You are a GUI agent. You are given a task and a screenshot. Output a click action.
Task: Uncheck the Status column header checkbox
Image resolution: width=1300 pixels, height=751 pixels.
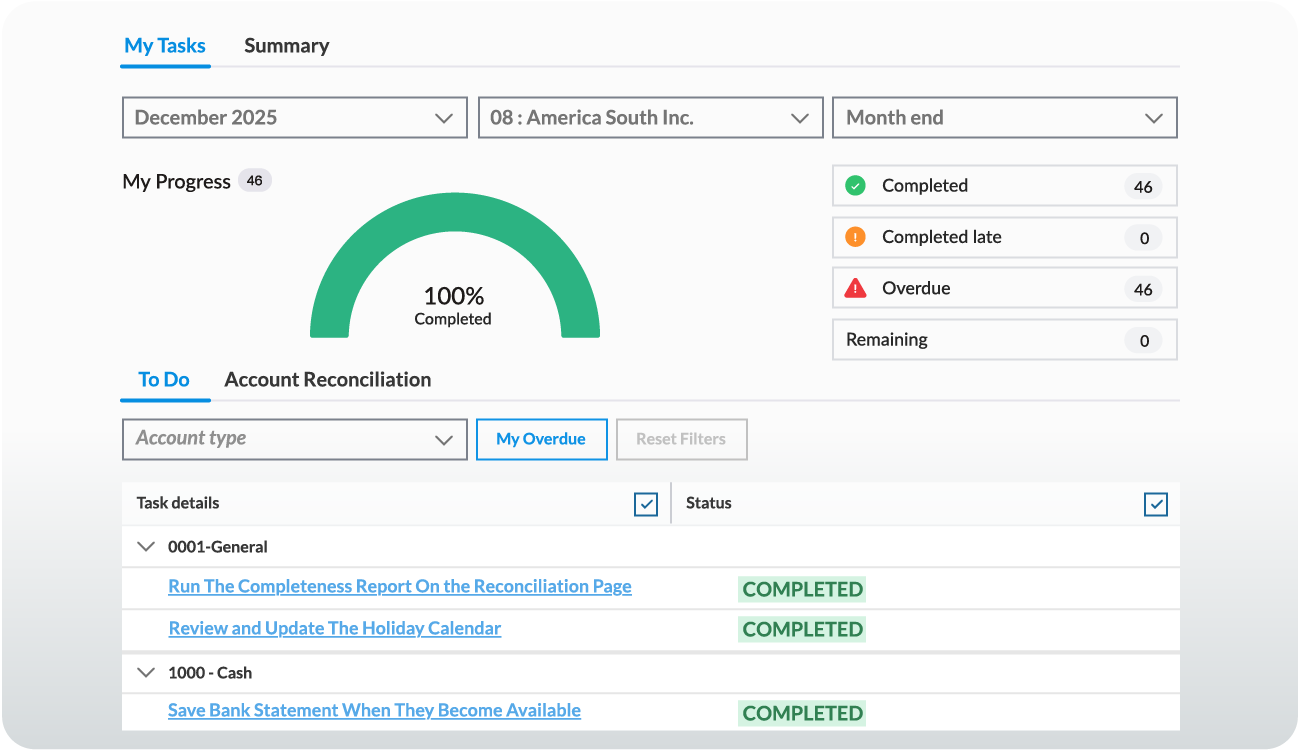[1155, 504]
